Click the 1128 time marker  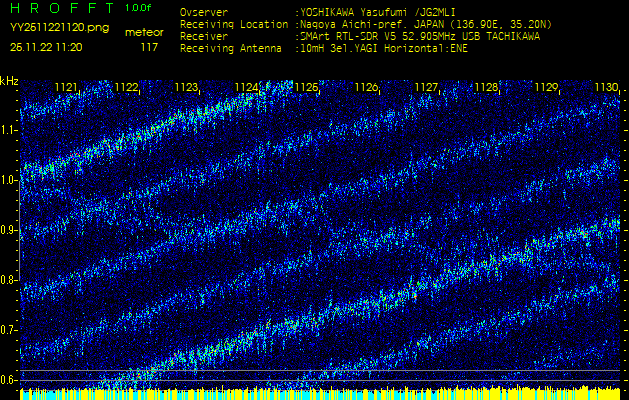point(486,87)
